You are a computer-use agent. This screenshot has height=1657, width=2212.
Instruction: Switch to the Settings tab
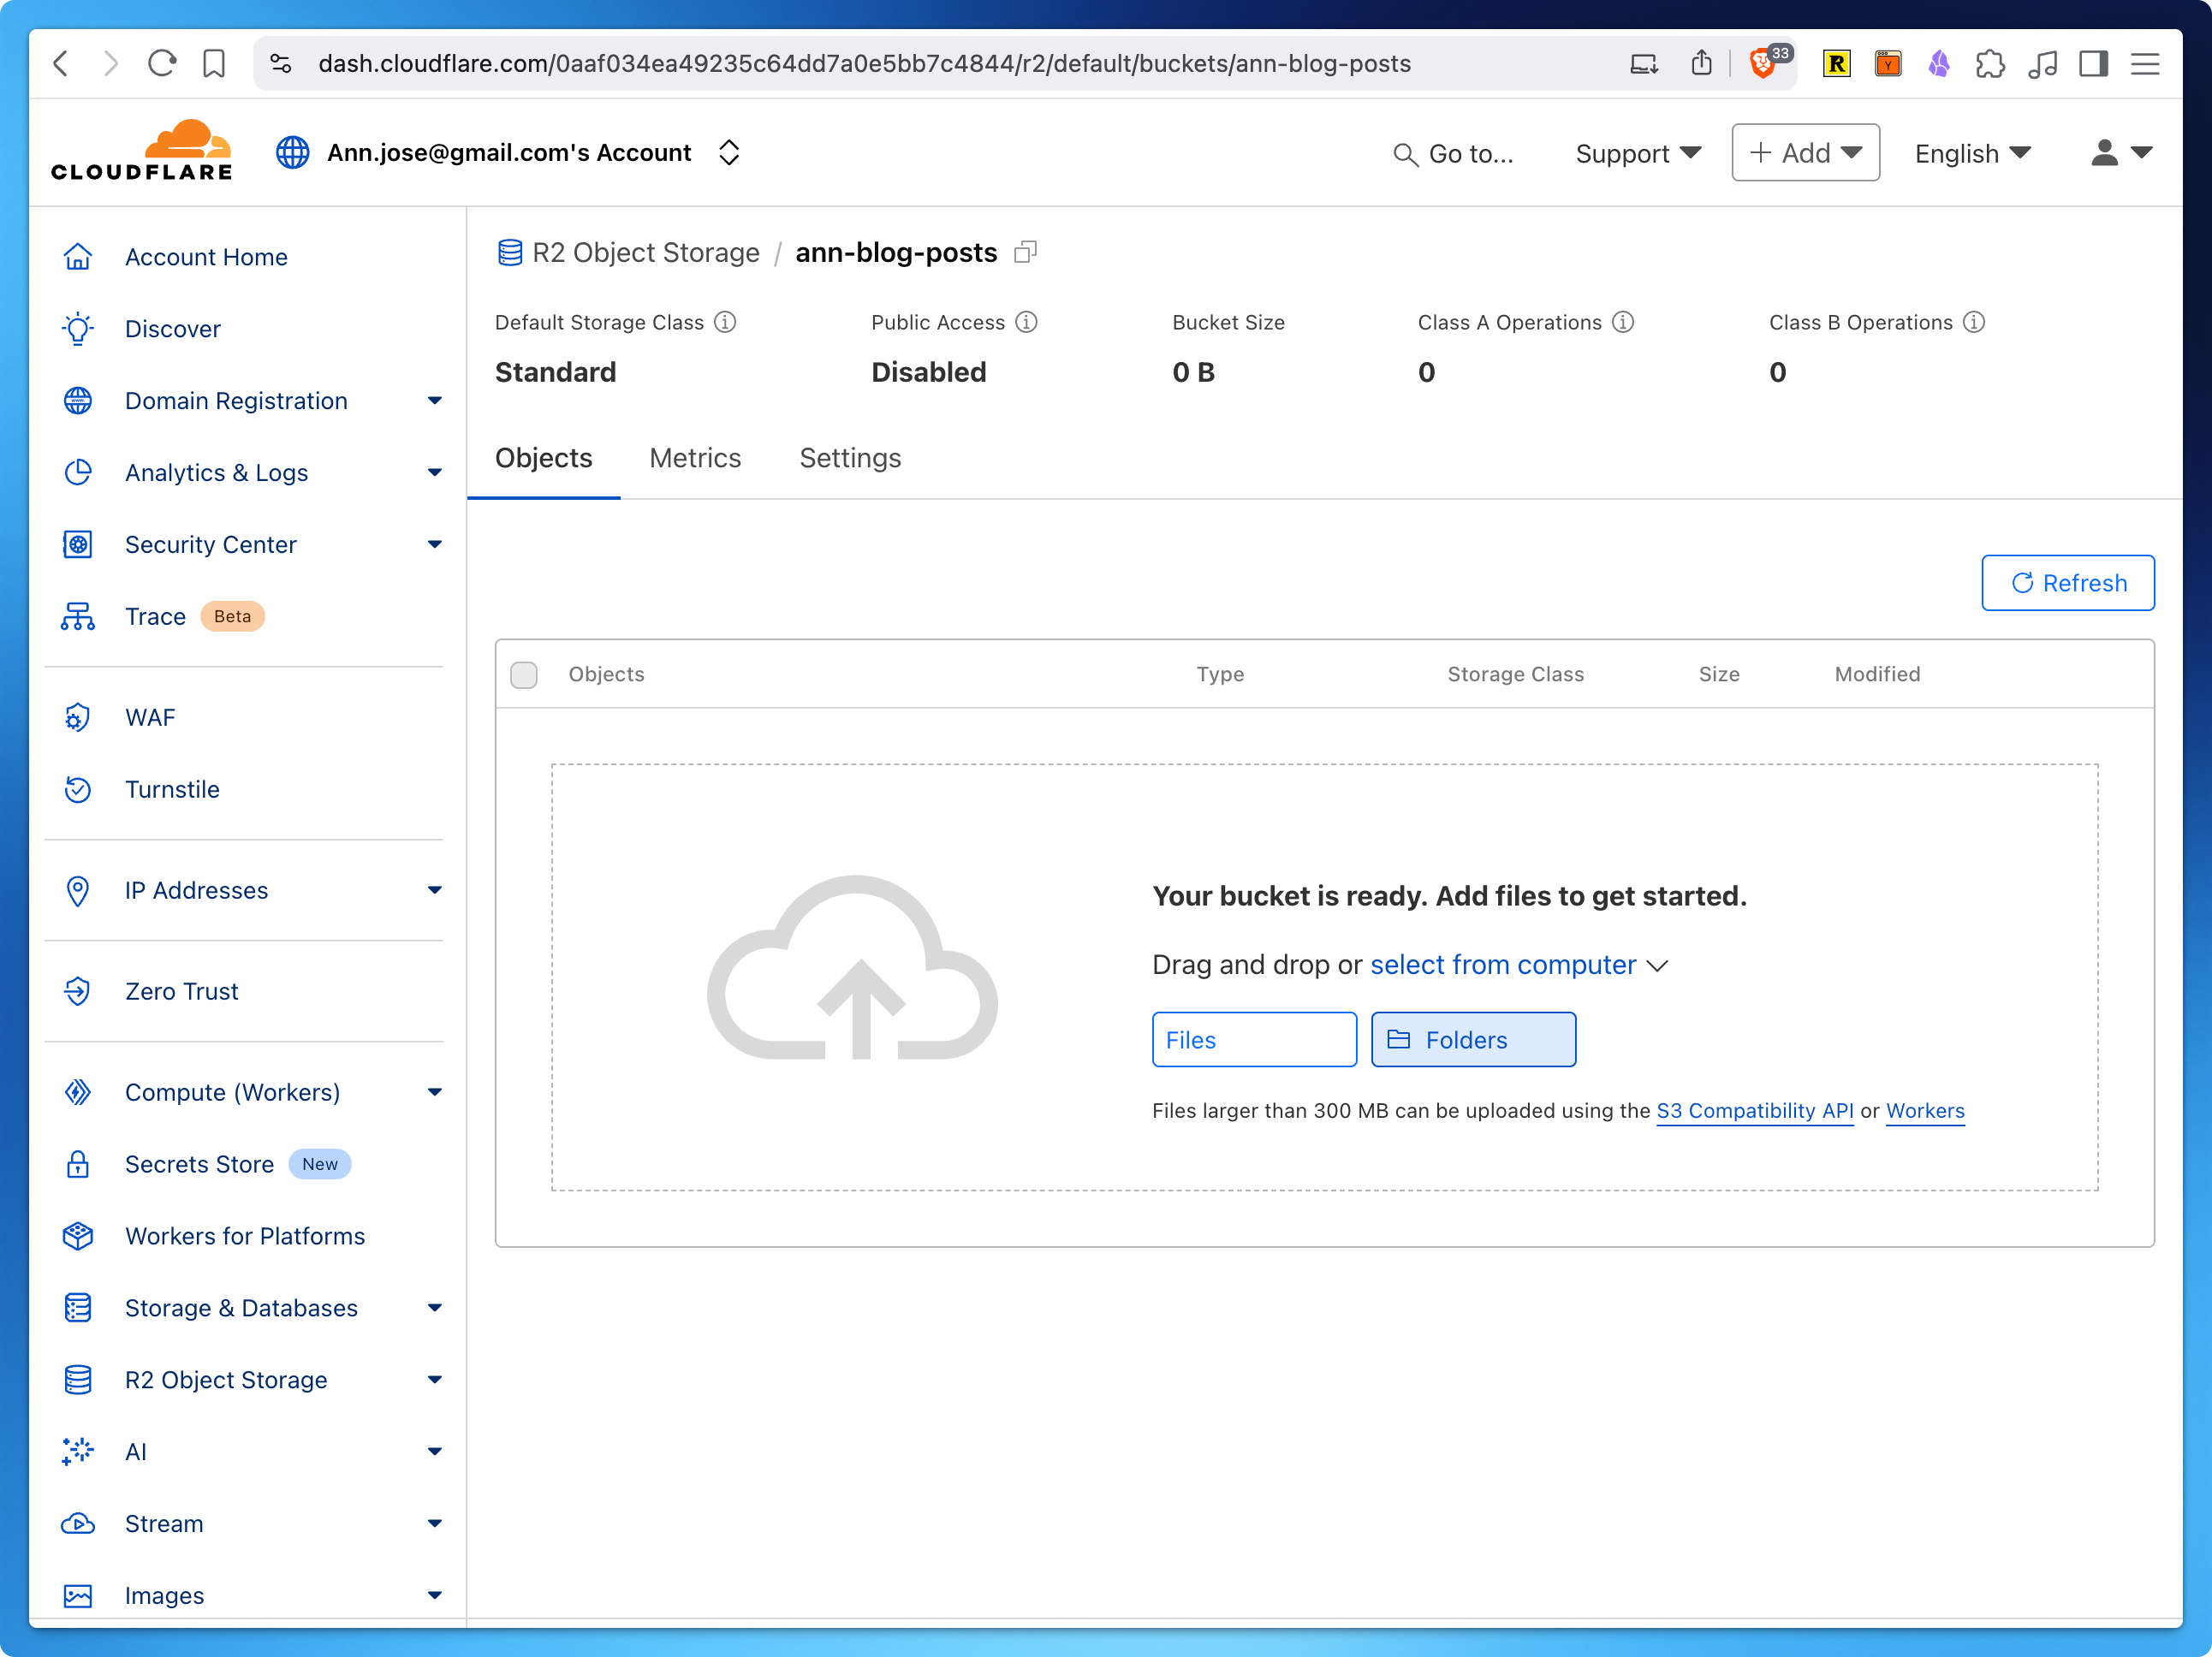coord(850,458)
